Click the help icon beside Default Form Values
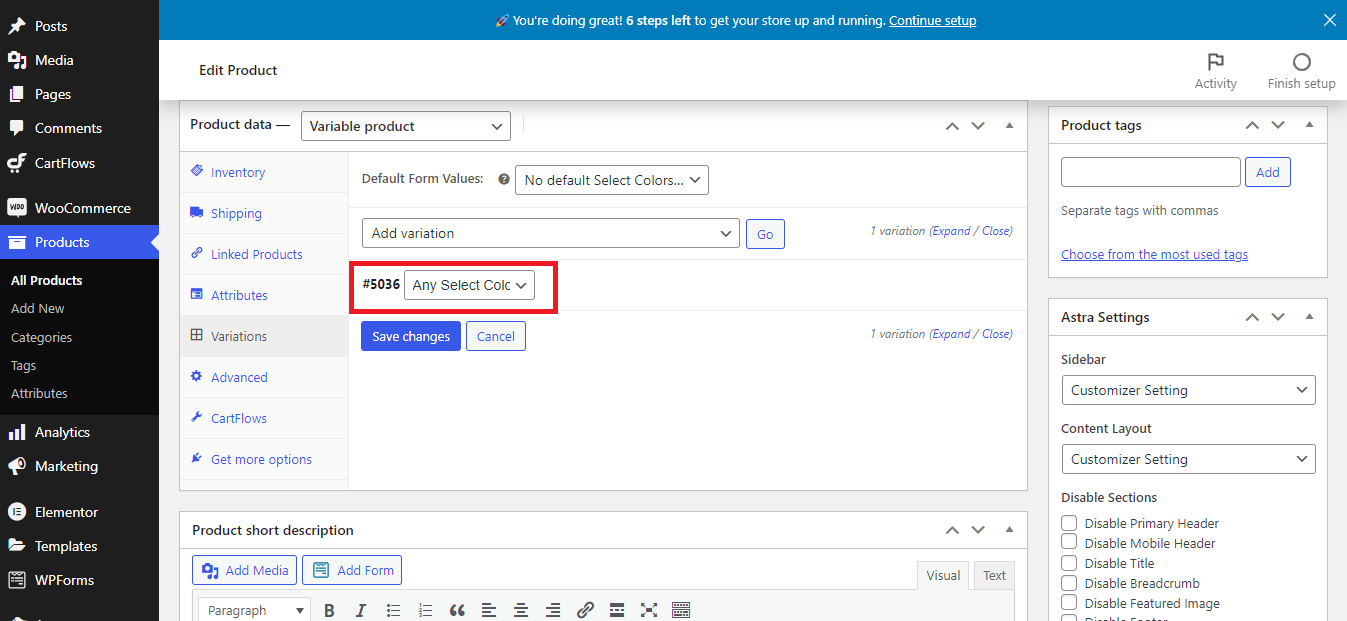The image size is (1347, 621). point(504,180)
